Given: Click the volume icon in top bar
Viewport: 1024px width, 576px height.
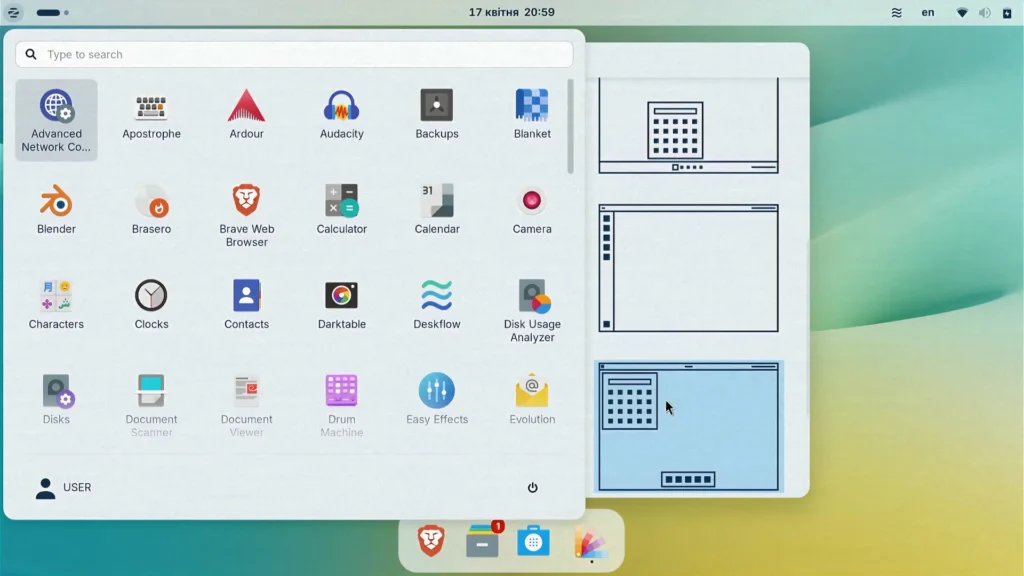Looking at the screenshot, I should [984, 12].
